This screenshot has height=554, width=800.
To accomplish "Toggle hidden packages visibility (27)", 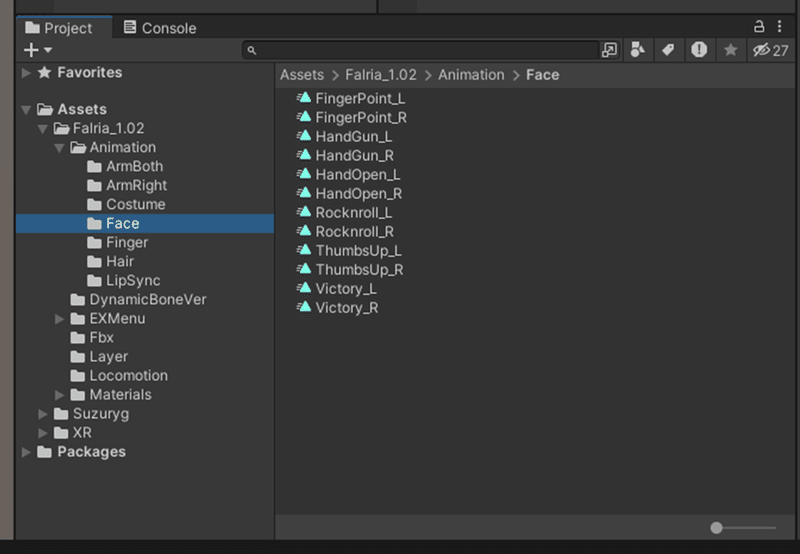I will point(770,50).
